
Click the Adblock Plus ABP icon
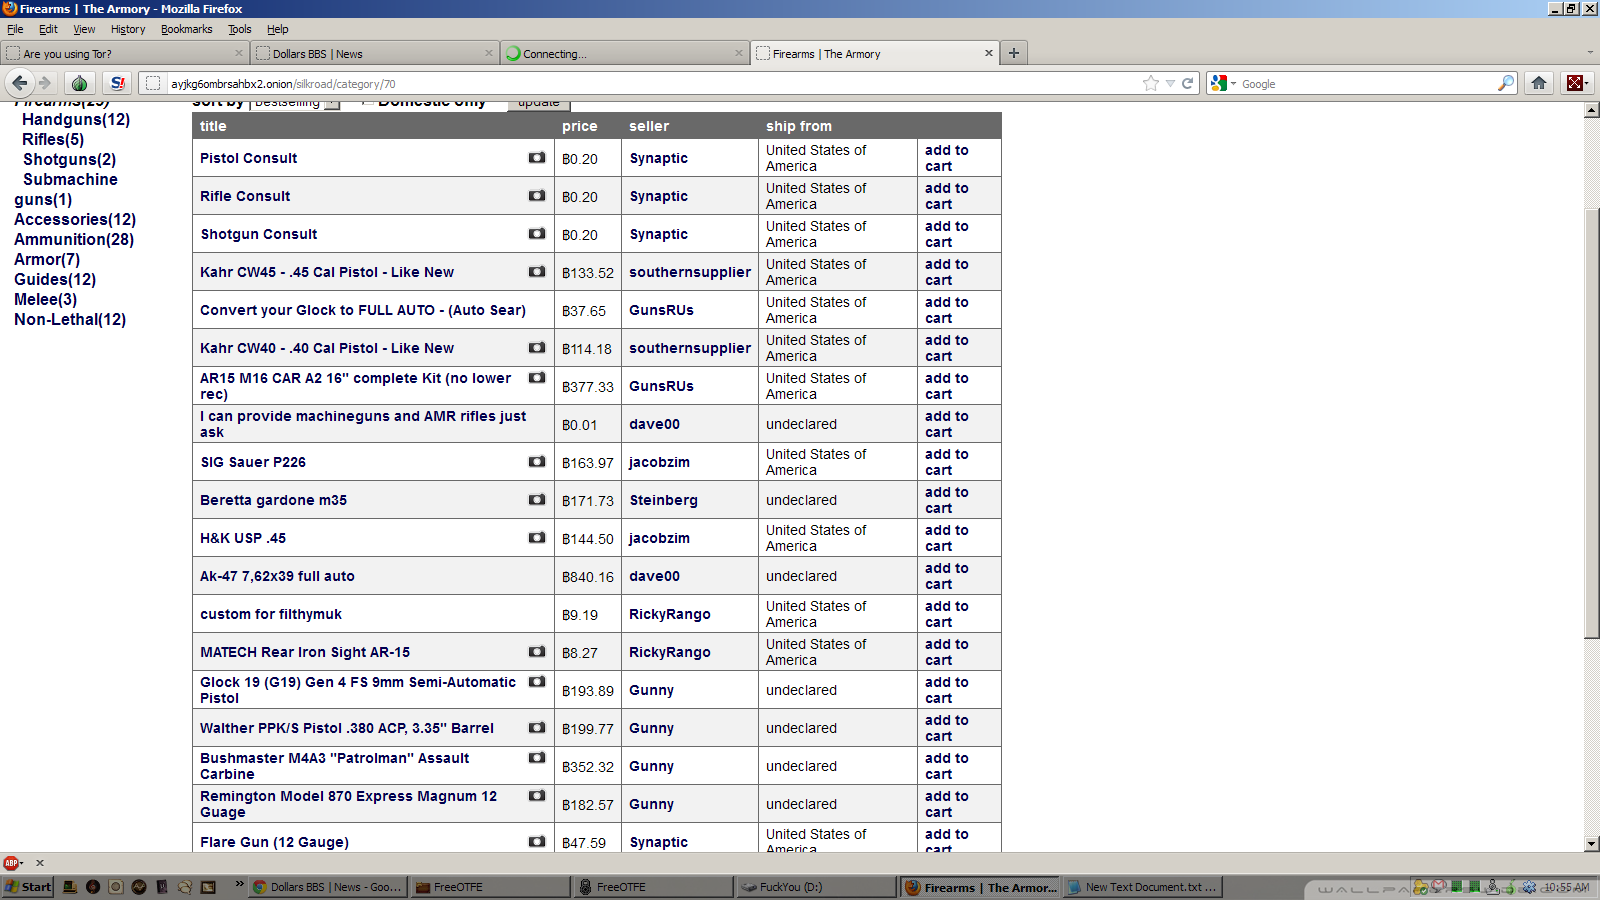click(x=10, y=862)
